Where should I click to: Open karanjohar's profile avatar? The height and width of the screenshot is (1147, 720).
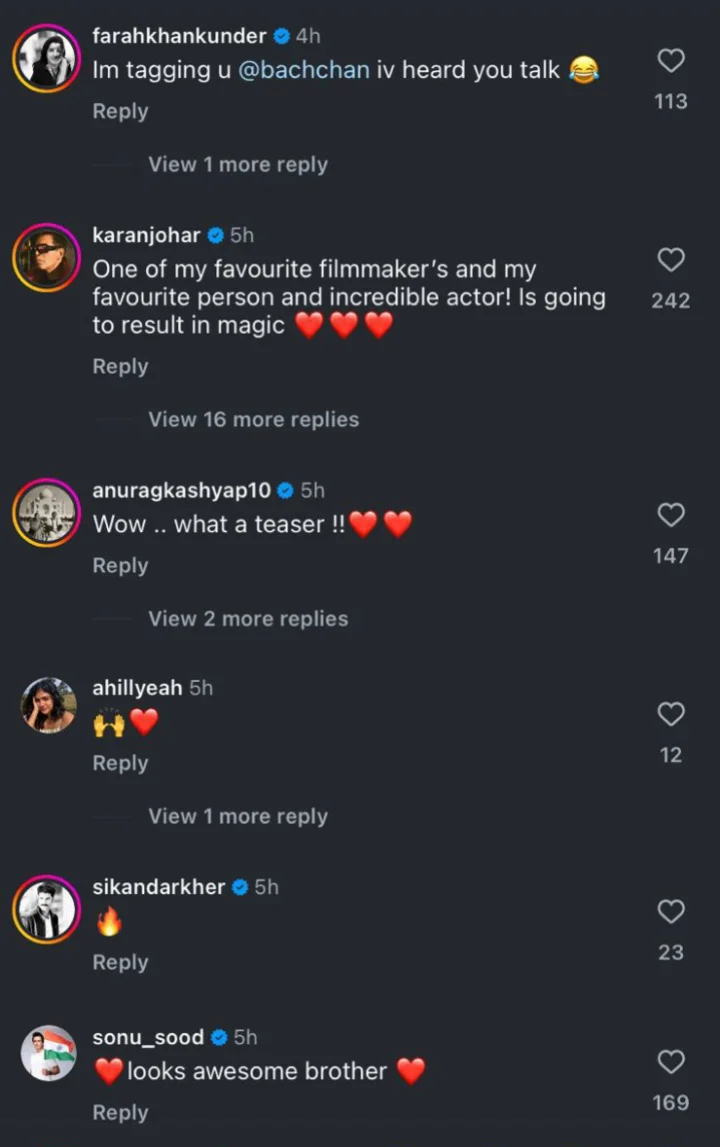click(47, 259)
